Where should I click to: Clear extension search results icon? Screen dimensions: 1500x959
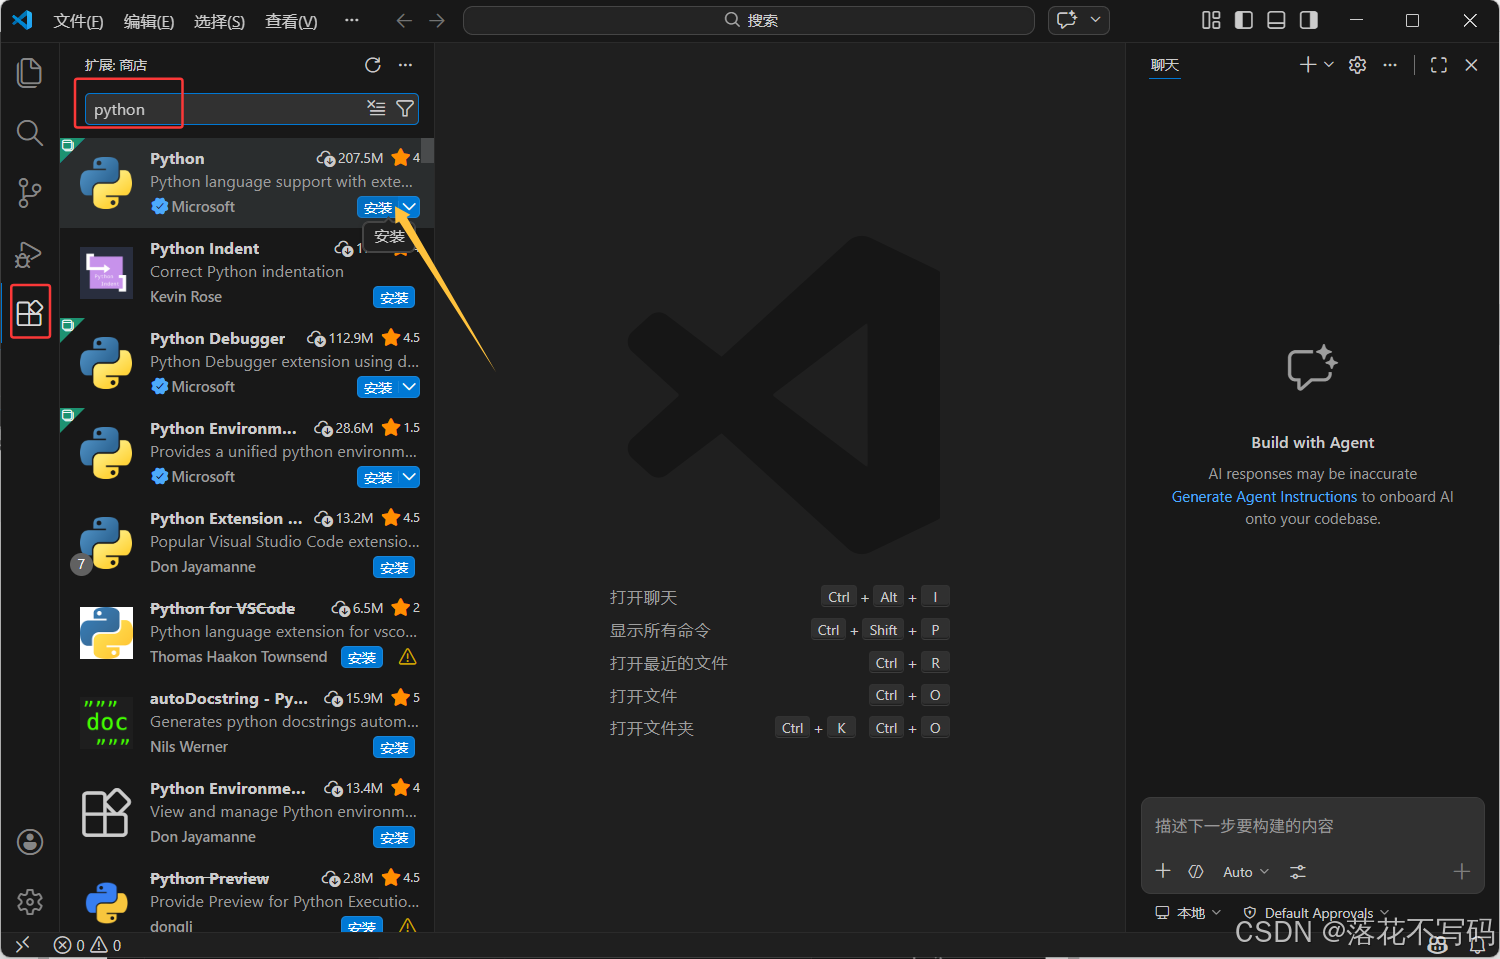376,108
